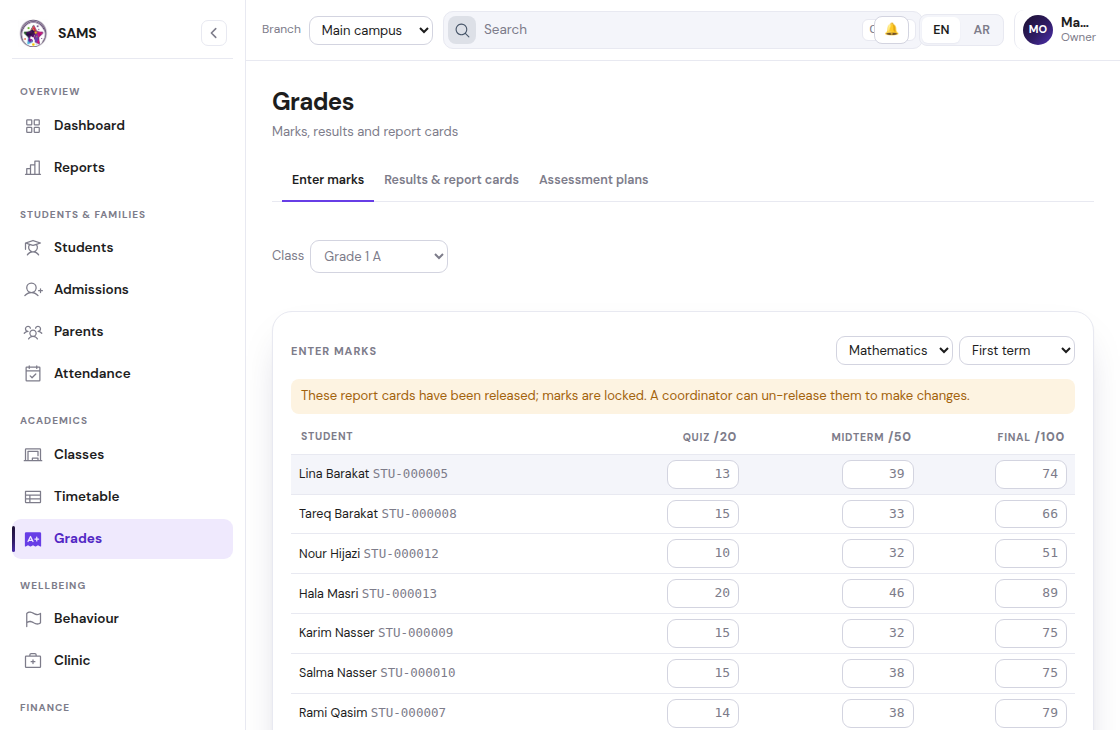Click the name Hala Masri
The image size is (1120, 730).
[x=329, y=594]
